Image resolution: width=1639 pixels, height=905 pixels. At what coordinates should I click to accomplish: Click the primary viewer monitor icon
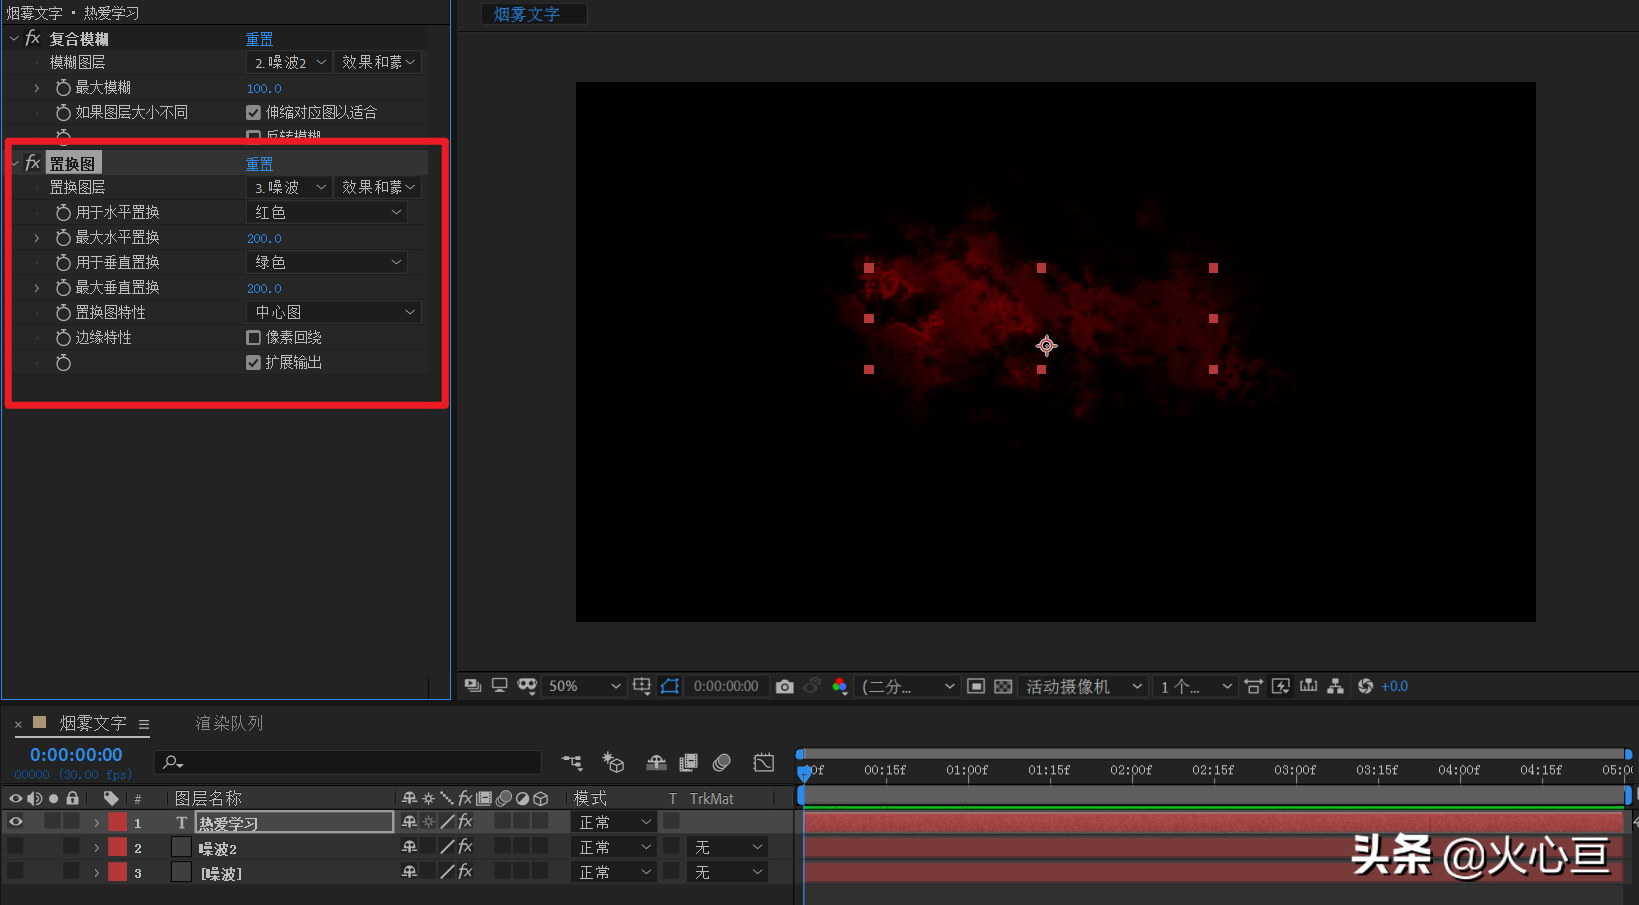coord(499,686)
